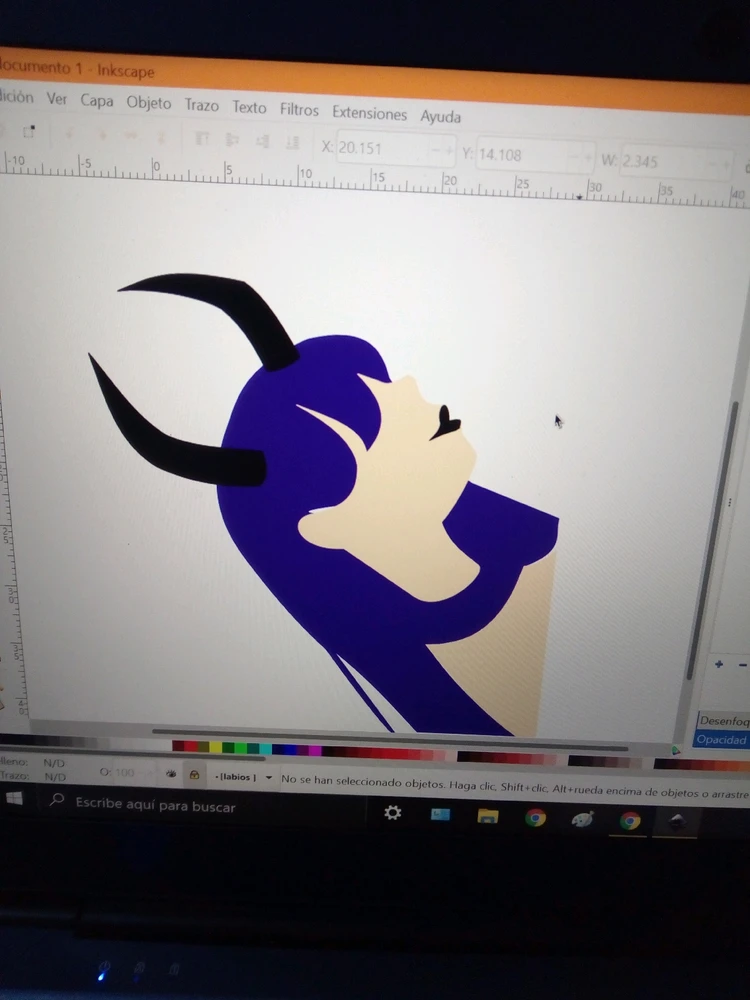The height and width of the screenshot is (1000, 750).
Task: Open the labios layer dropdown
Action: pos(243,777)
